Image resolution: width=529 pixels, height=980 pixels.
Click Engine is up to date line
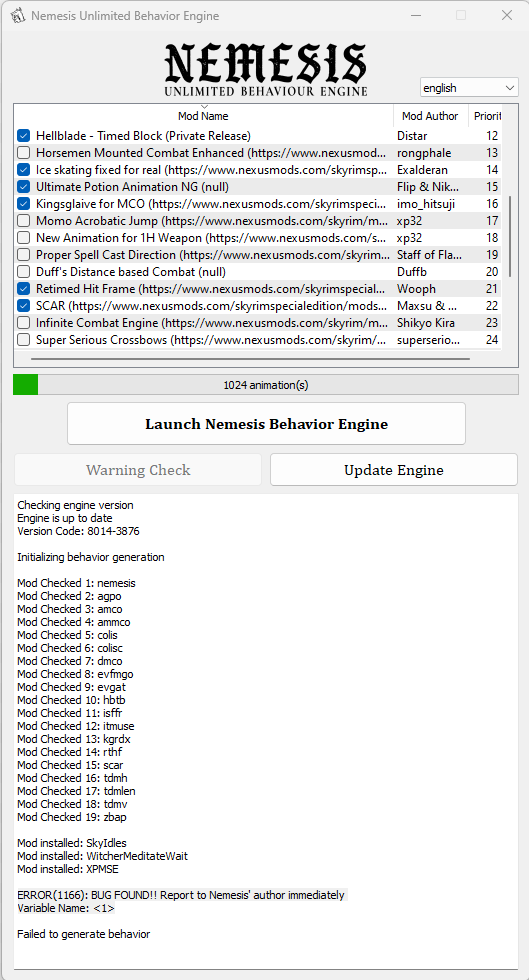(x=65, y=518)
